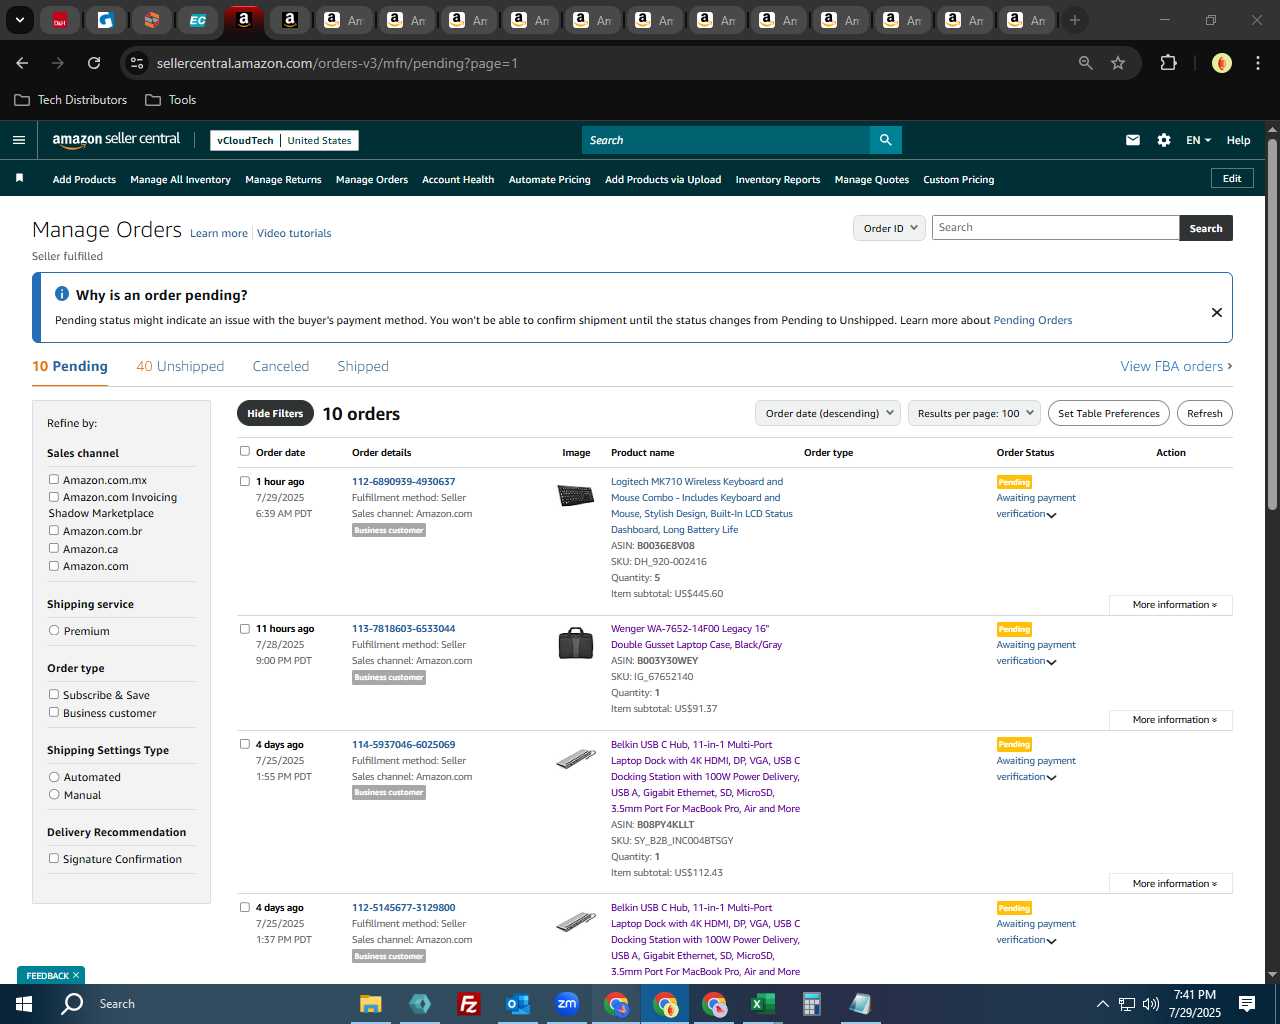Click the magnifier search button in header

[x=885, y=140]
